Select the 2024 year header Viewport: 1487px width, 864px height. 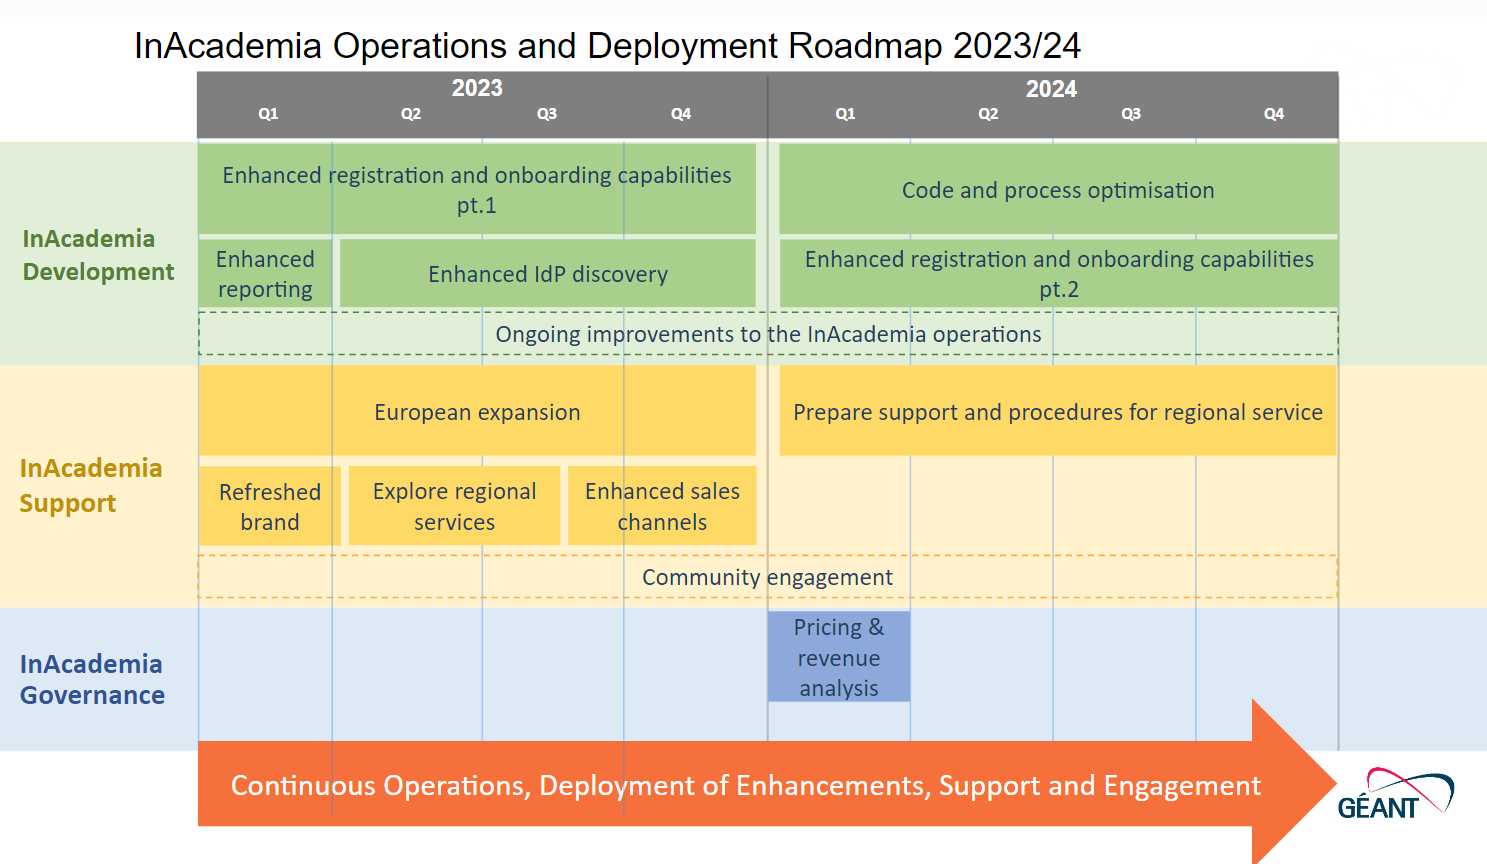coord(1051,89)
